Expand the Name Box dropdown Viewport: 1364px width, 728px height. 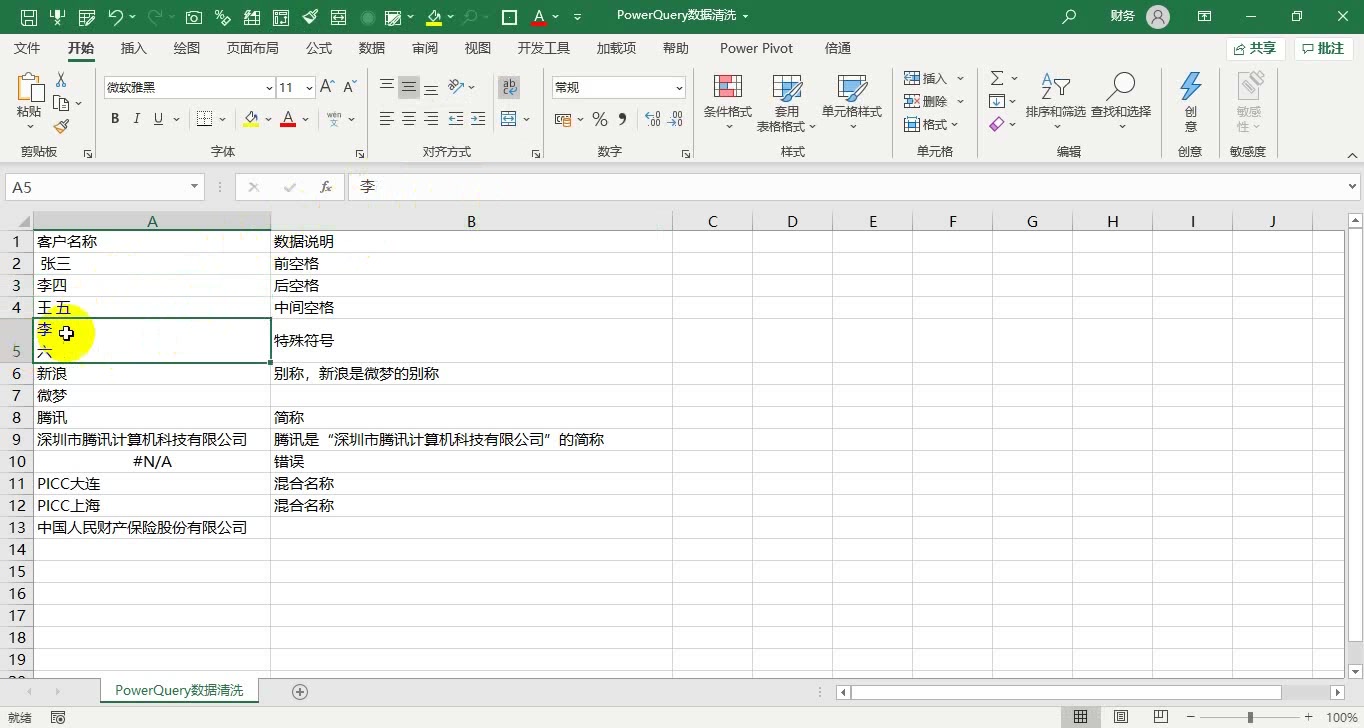click(x=195, y=187)
